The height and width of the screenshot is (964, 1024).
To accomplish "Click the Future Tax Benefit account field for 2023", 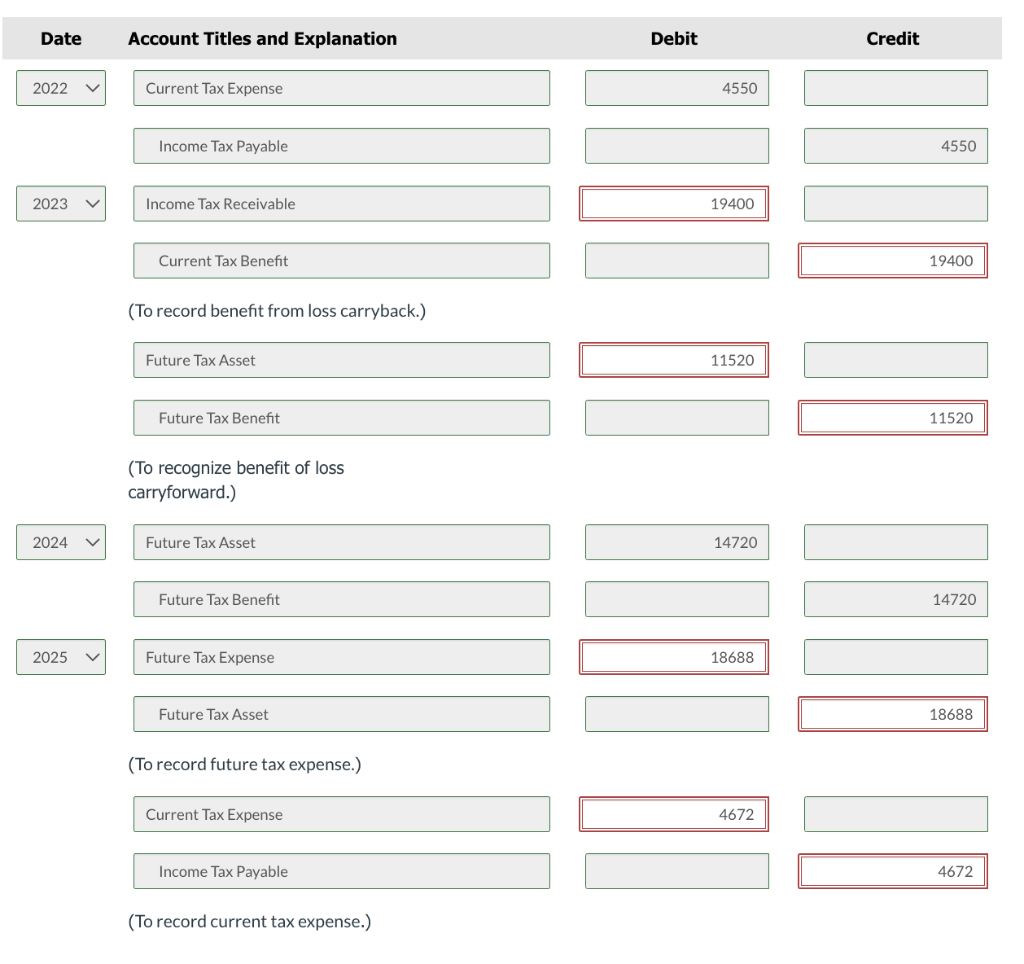I will [341, 417].
